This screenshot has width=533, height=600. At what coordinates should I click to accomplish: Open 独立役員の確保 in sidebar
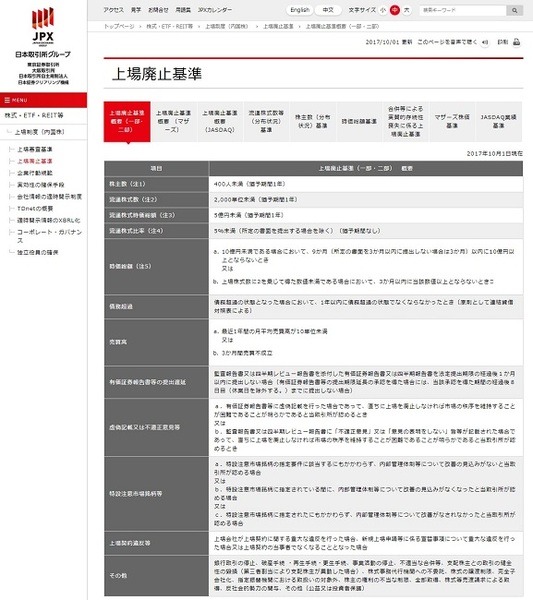pos(37,252)
